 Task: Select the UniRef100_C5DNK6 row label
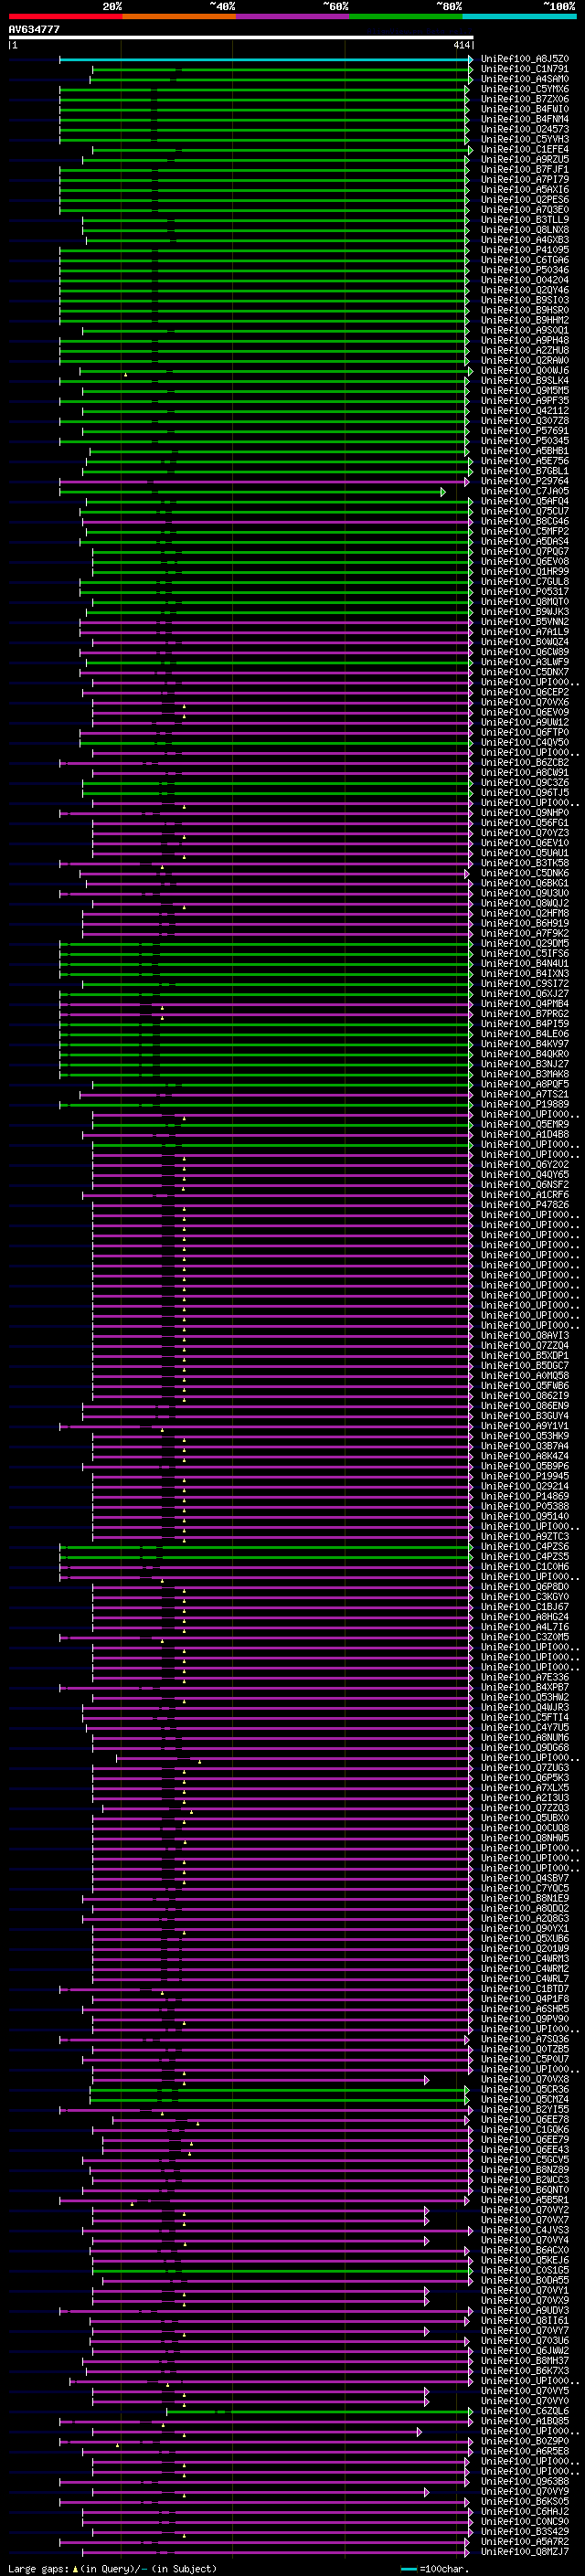[x=525, y=873]
